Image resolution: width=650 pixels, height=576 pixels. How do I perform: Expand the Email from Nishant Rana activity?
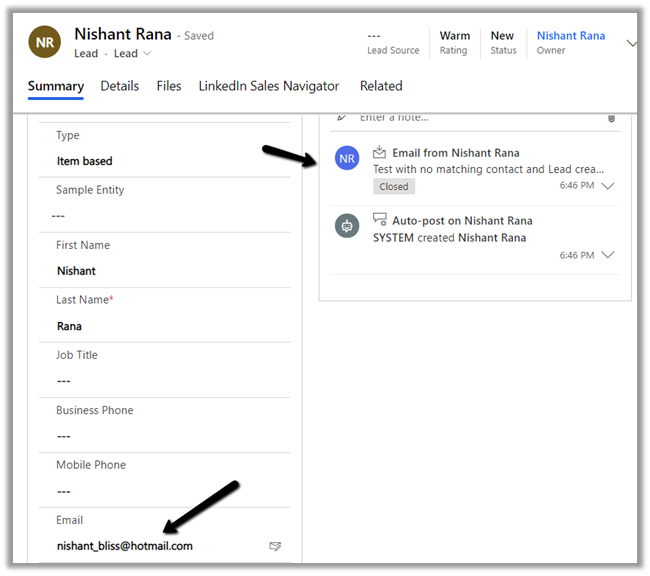click(607, 186)
